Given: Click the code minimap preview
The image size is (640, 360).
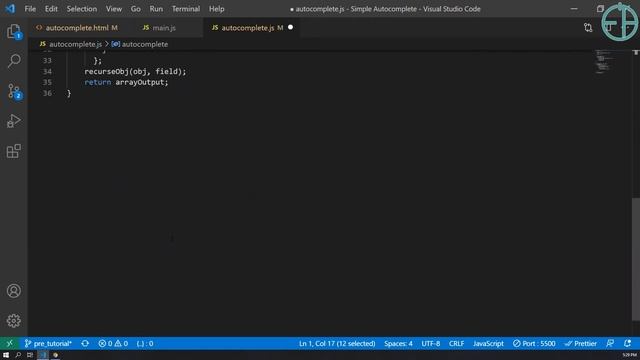Looking at the screenshot, I should tap(604, 62).
